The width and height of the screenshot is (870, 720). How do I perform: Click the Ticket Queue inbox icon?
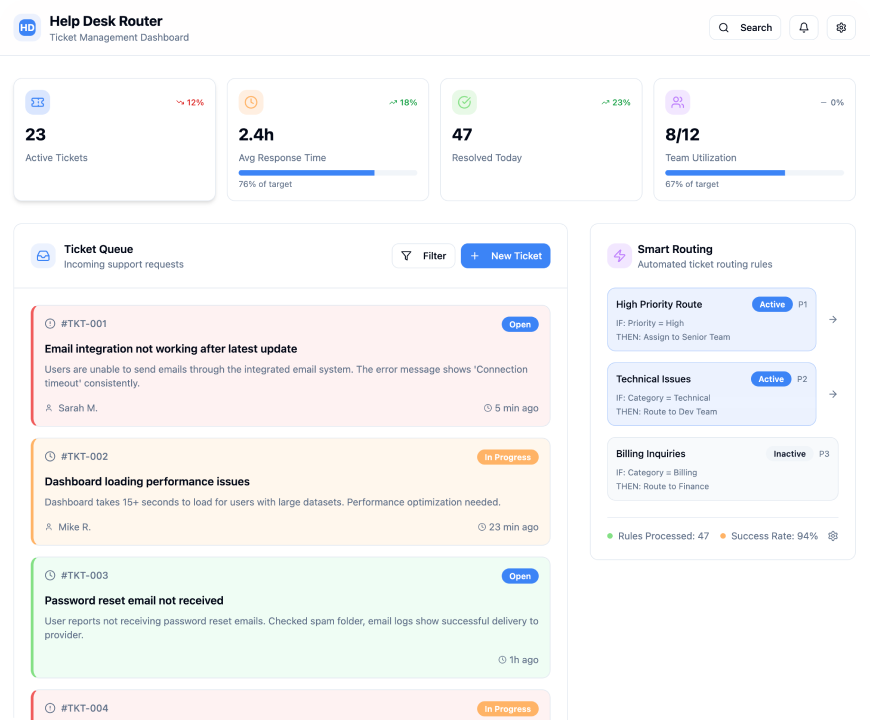43,256
